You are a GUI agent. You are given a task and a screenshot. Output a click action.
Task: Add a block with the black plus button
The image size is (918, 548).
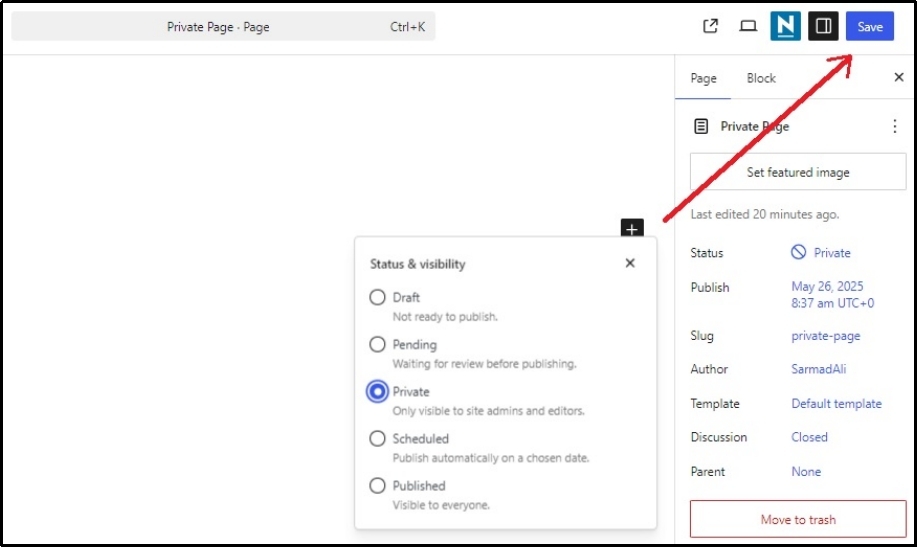coord(632,228)
